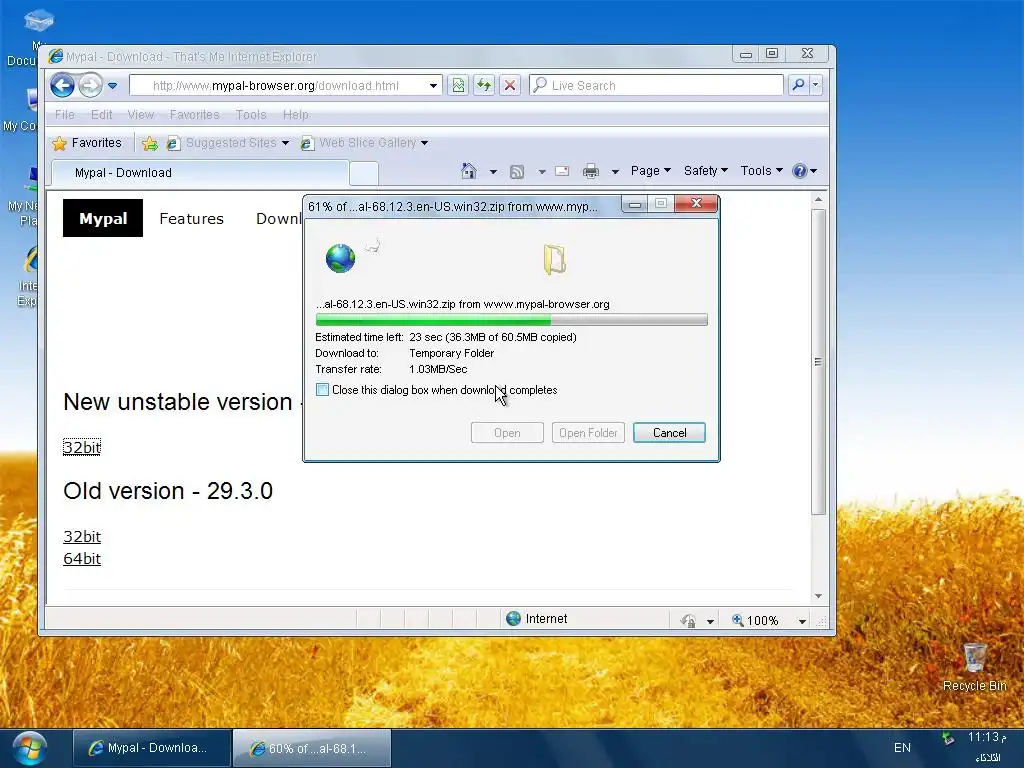The width and height of the screenshot is (1024, 768).
Task: Open the Safety command menu
Action: (x=705, y=171)
